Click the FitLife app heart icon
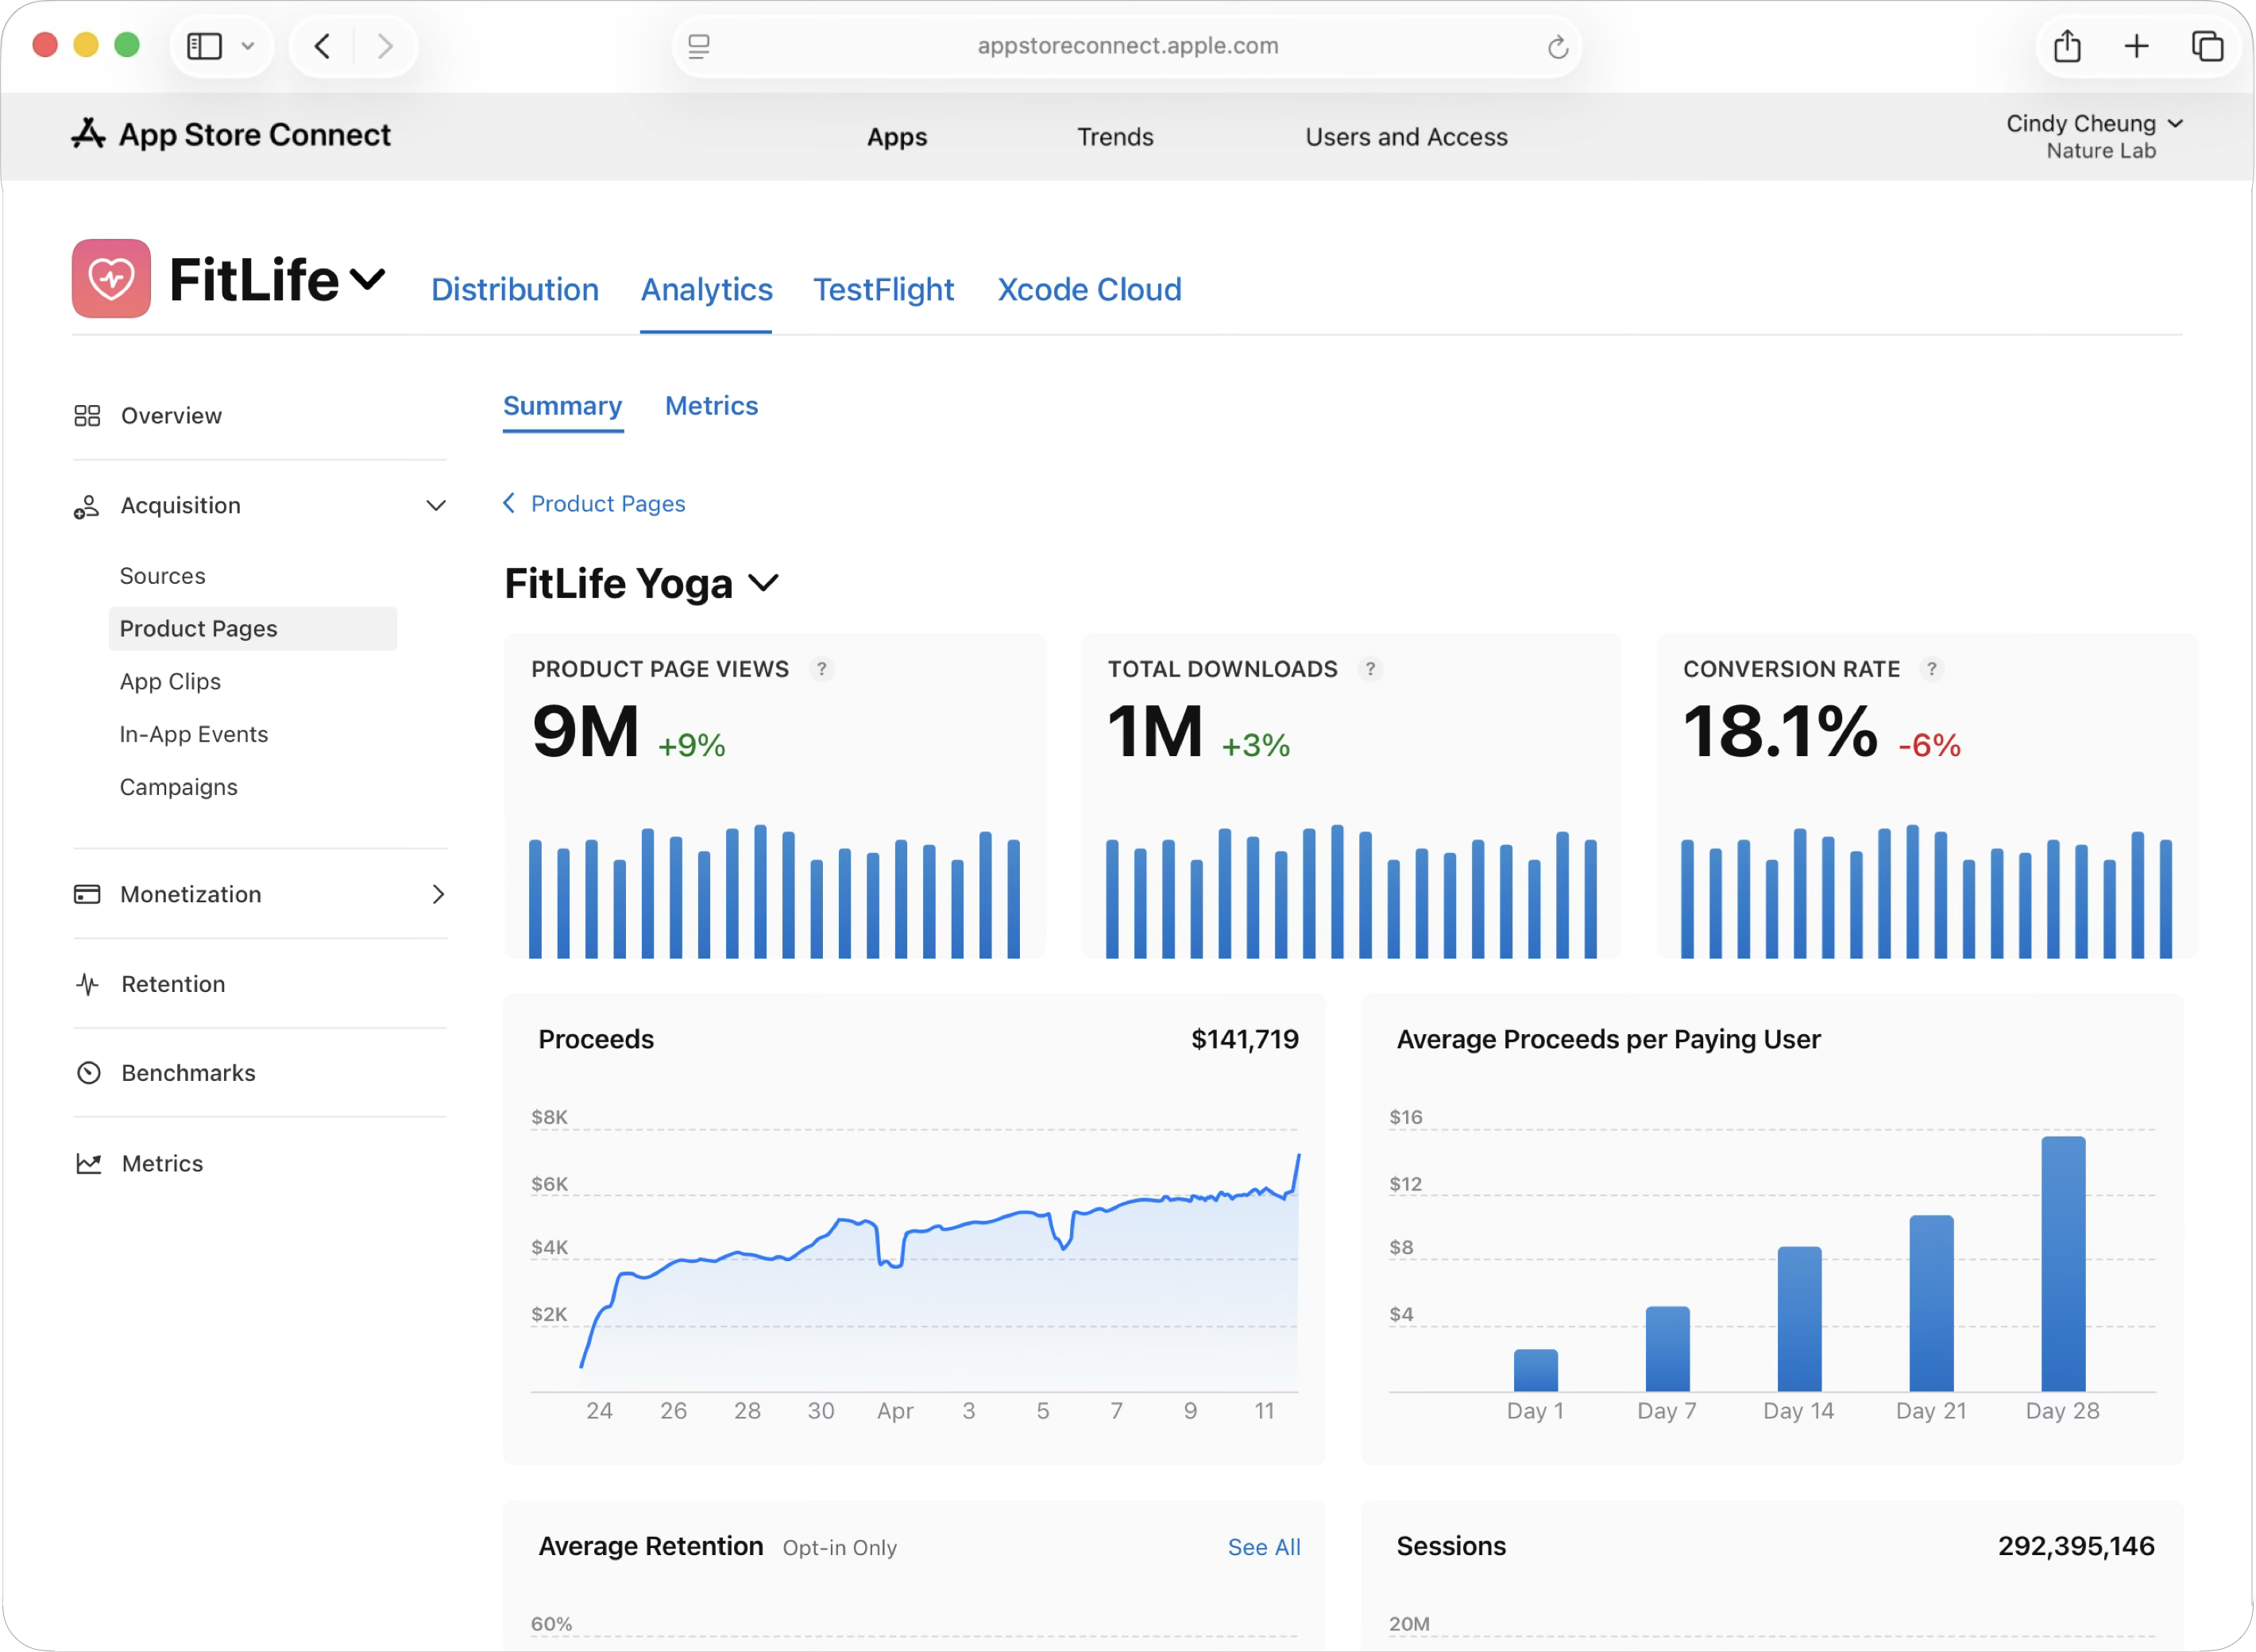Viewport: 2256px width, 1652px height. [111, 278]
